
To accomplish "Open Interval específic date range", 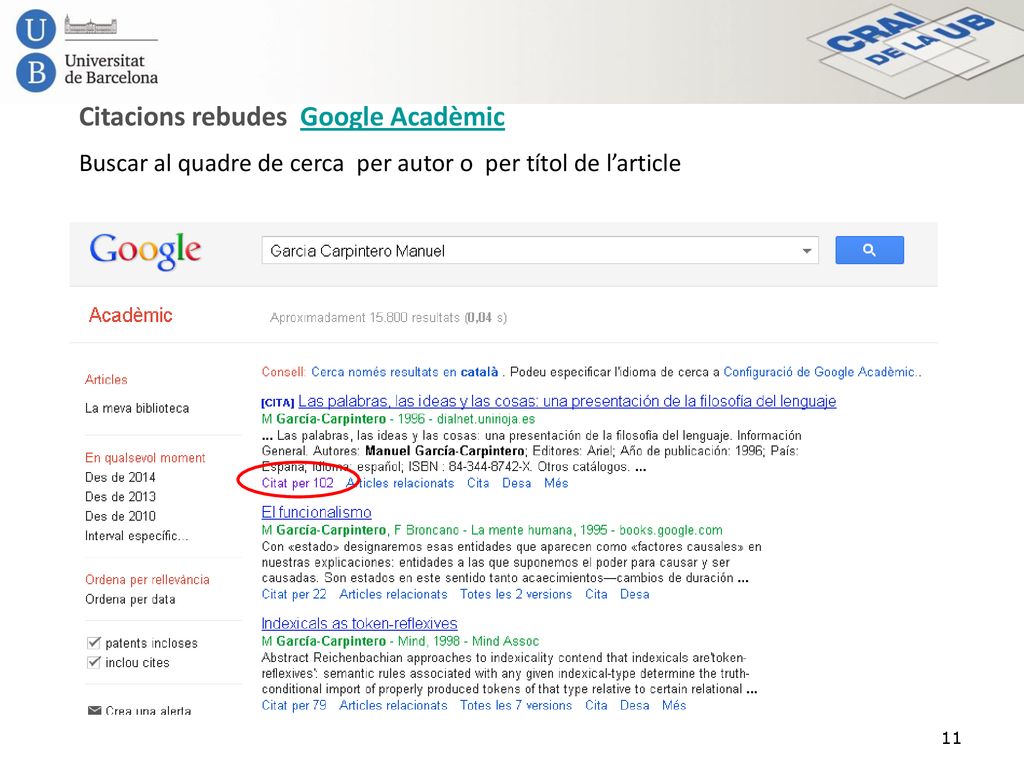I will [x=136, y=536].
